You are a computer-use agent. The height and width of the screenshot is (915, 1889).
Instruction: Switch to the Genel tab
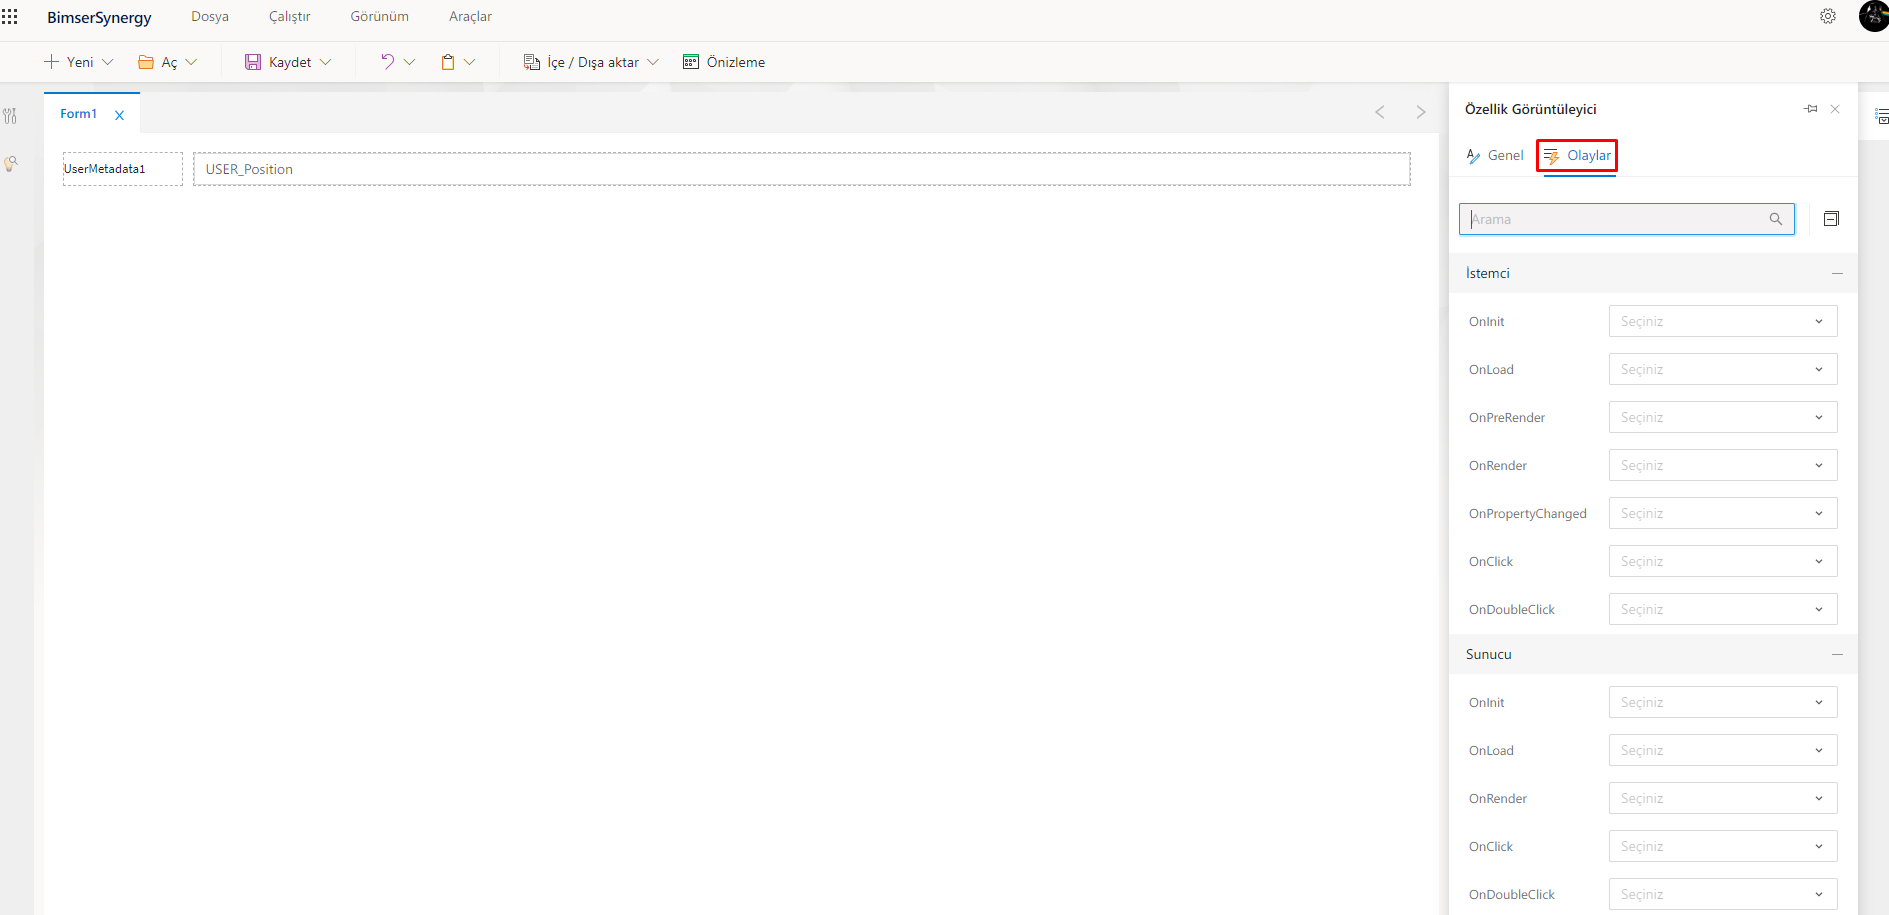[1495, 155]
